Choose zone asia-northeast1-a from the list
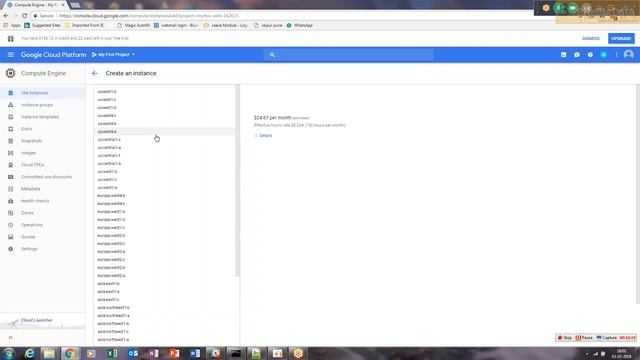 (x=164, y=340)
